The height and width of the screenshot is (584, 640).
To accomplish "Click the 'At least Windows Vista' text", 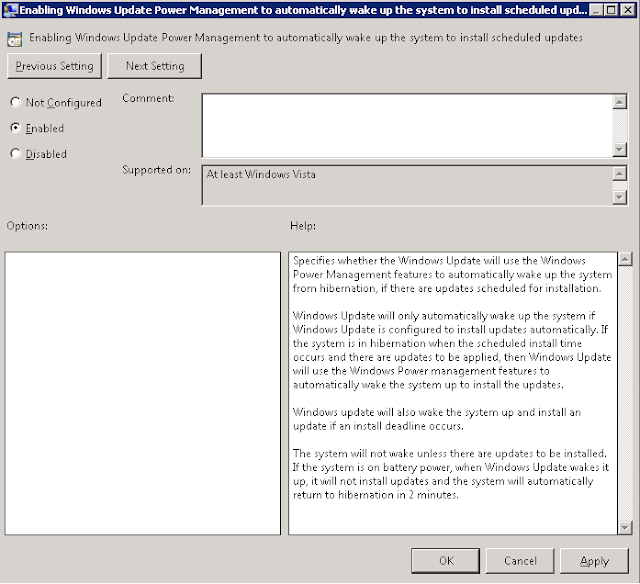I will (261, 174).
